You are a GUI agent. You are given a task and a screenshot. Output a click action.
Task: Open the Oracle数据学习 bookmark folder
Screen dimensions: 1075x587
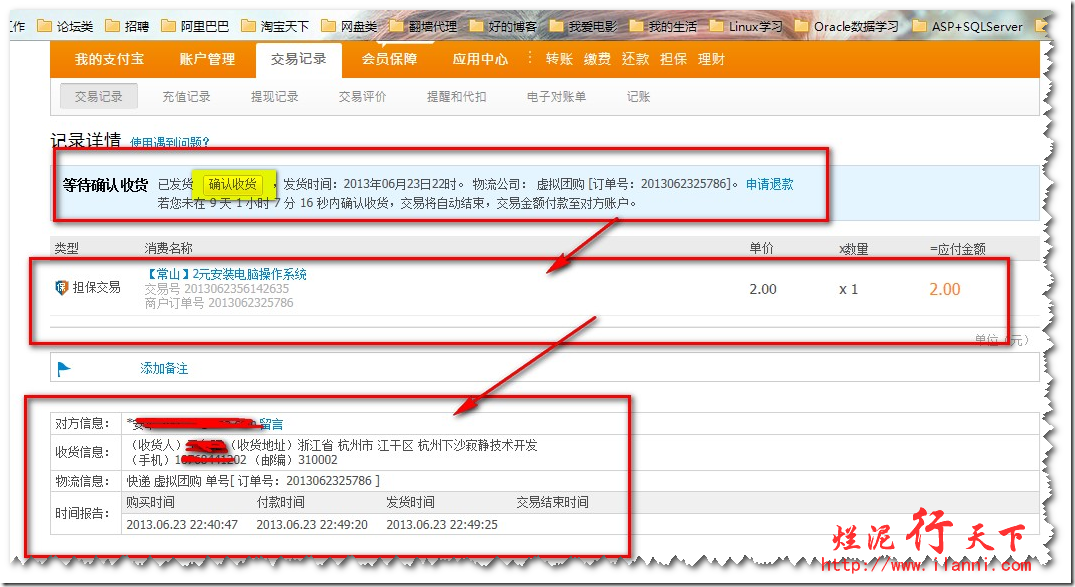(x=847, y=26)
